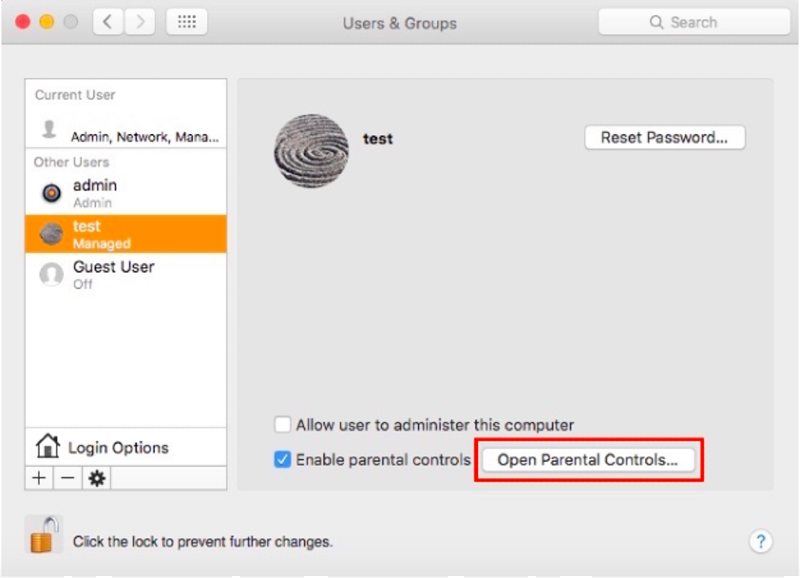Uncheck Enable parental controls

click(x=283, y=459)
